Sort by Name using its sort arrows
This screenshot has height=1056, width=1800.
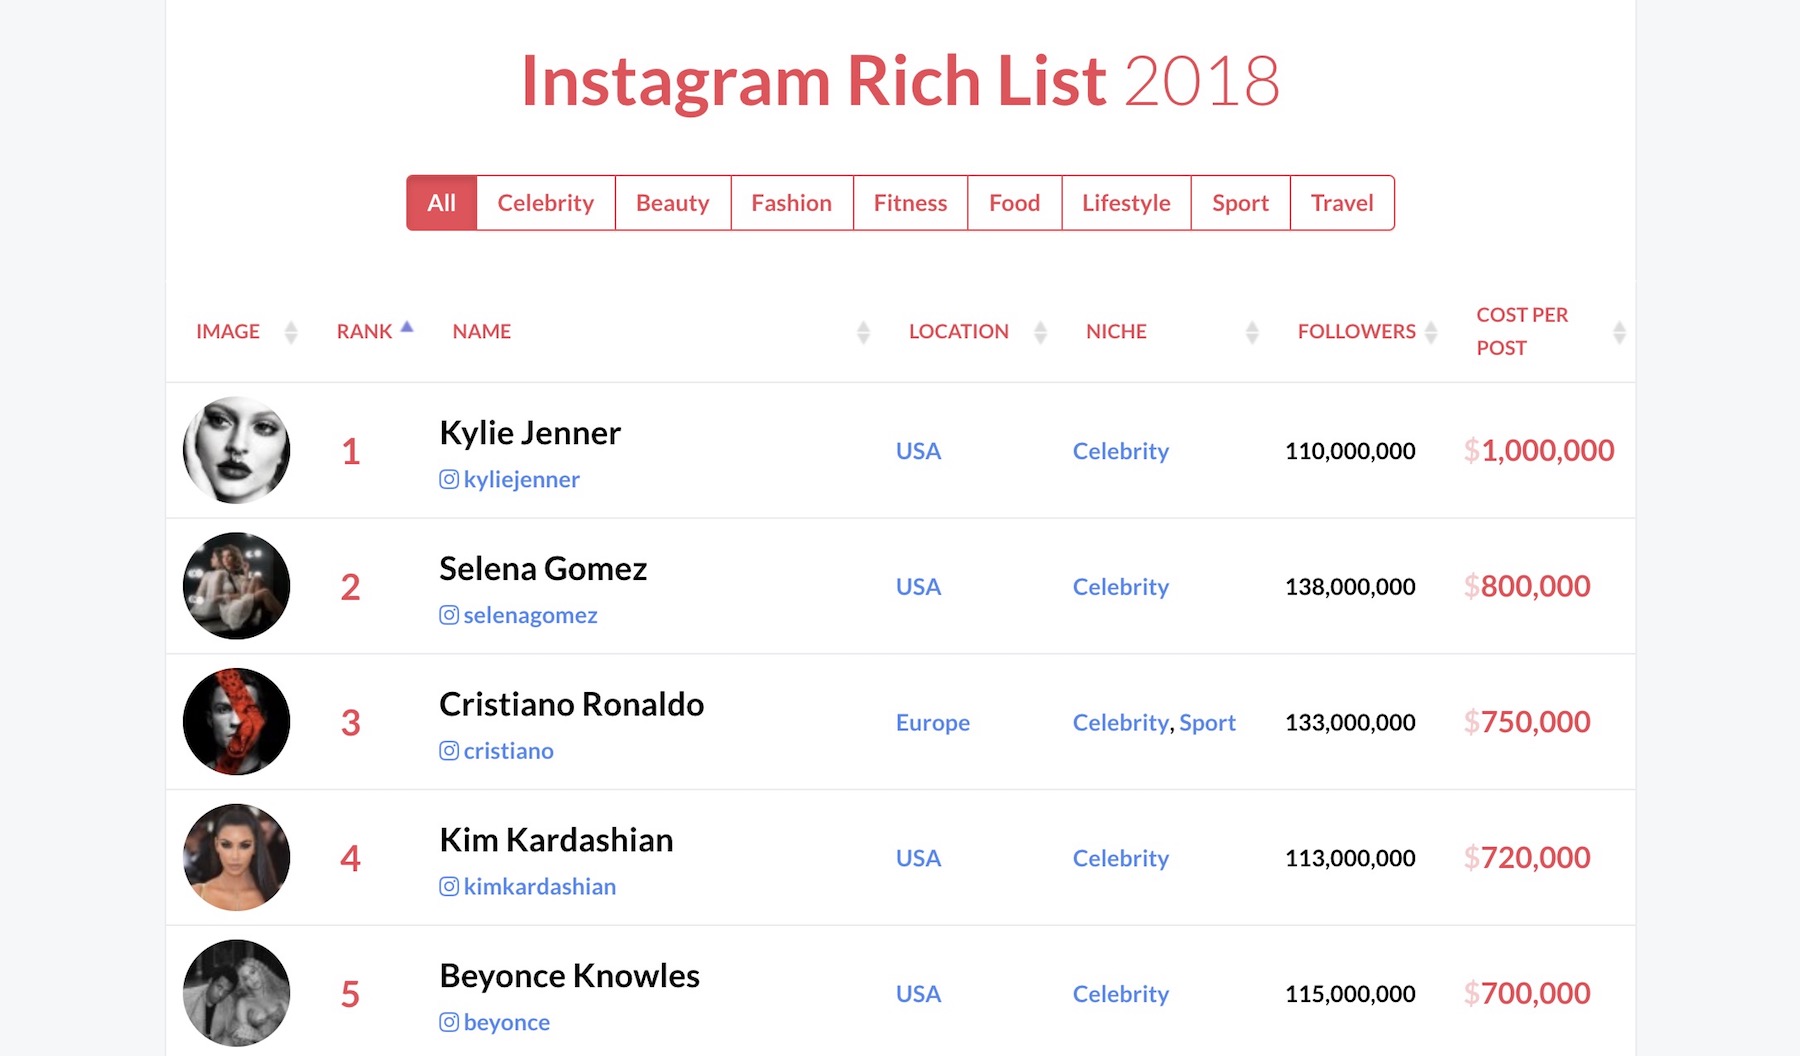[x=863, y=332]
